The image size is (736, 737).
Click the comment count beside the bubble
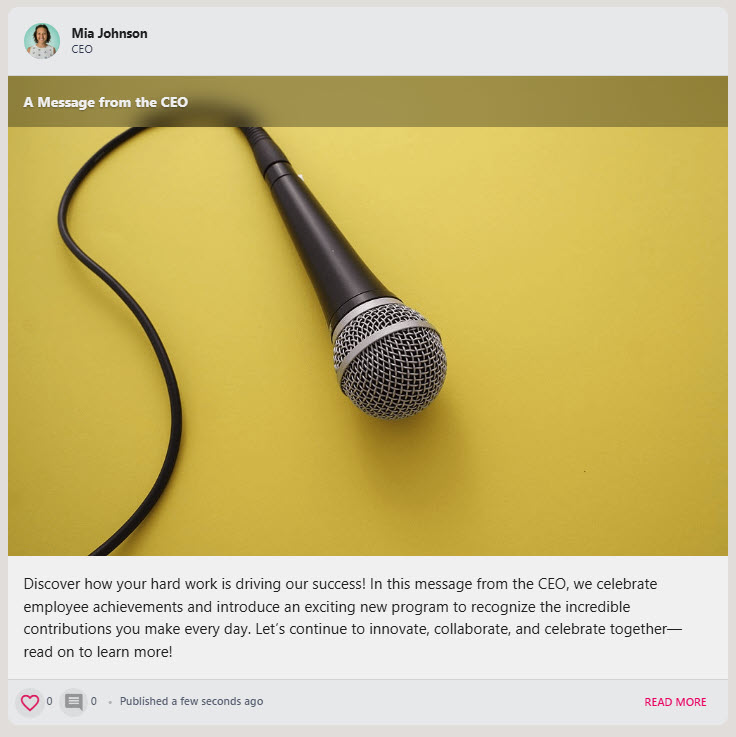pyautogui.click(x=94, y=701)
